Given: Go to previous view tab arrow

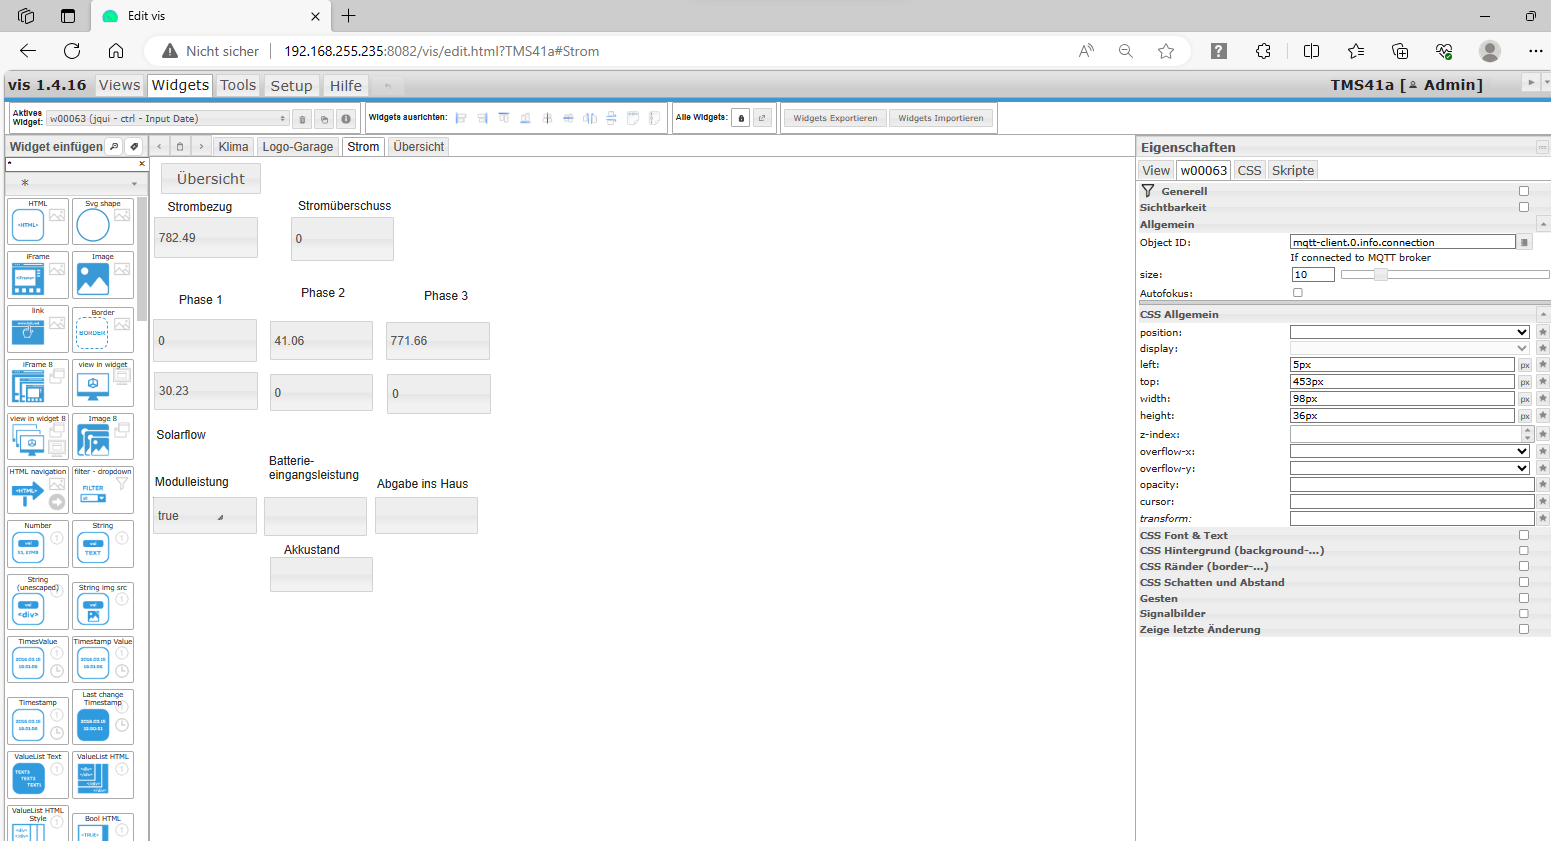Looking at the screenshot, I should [159, 146].
